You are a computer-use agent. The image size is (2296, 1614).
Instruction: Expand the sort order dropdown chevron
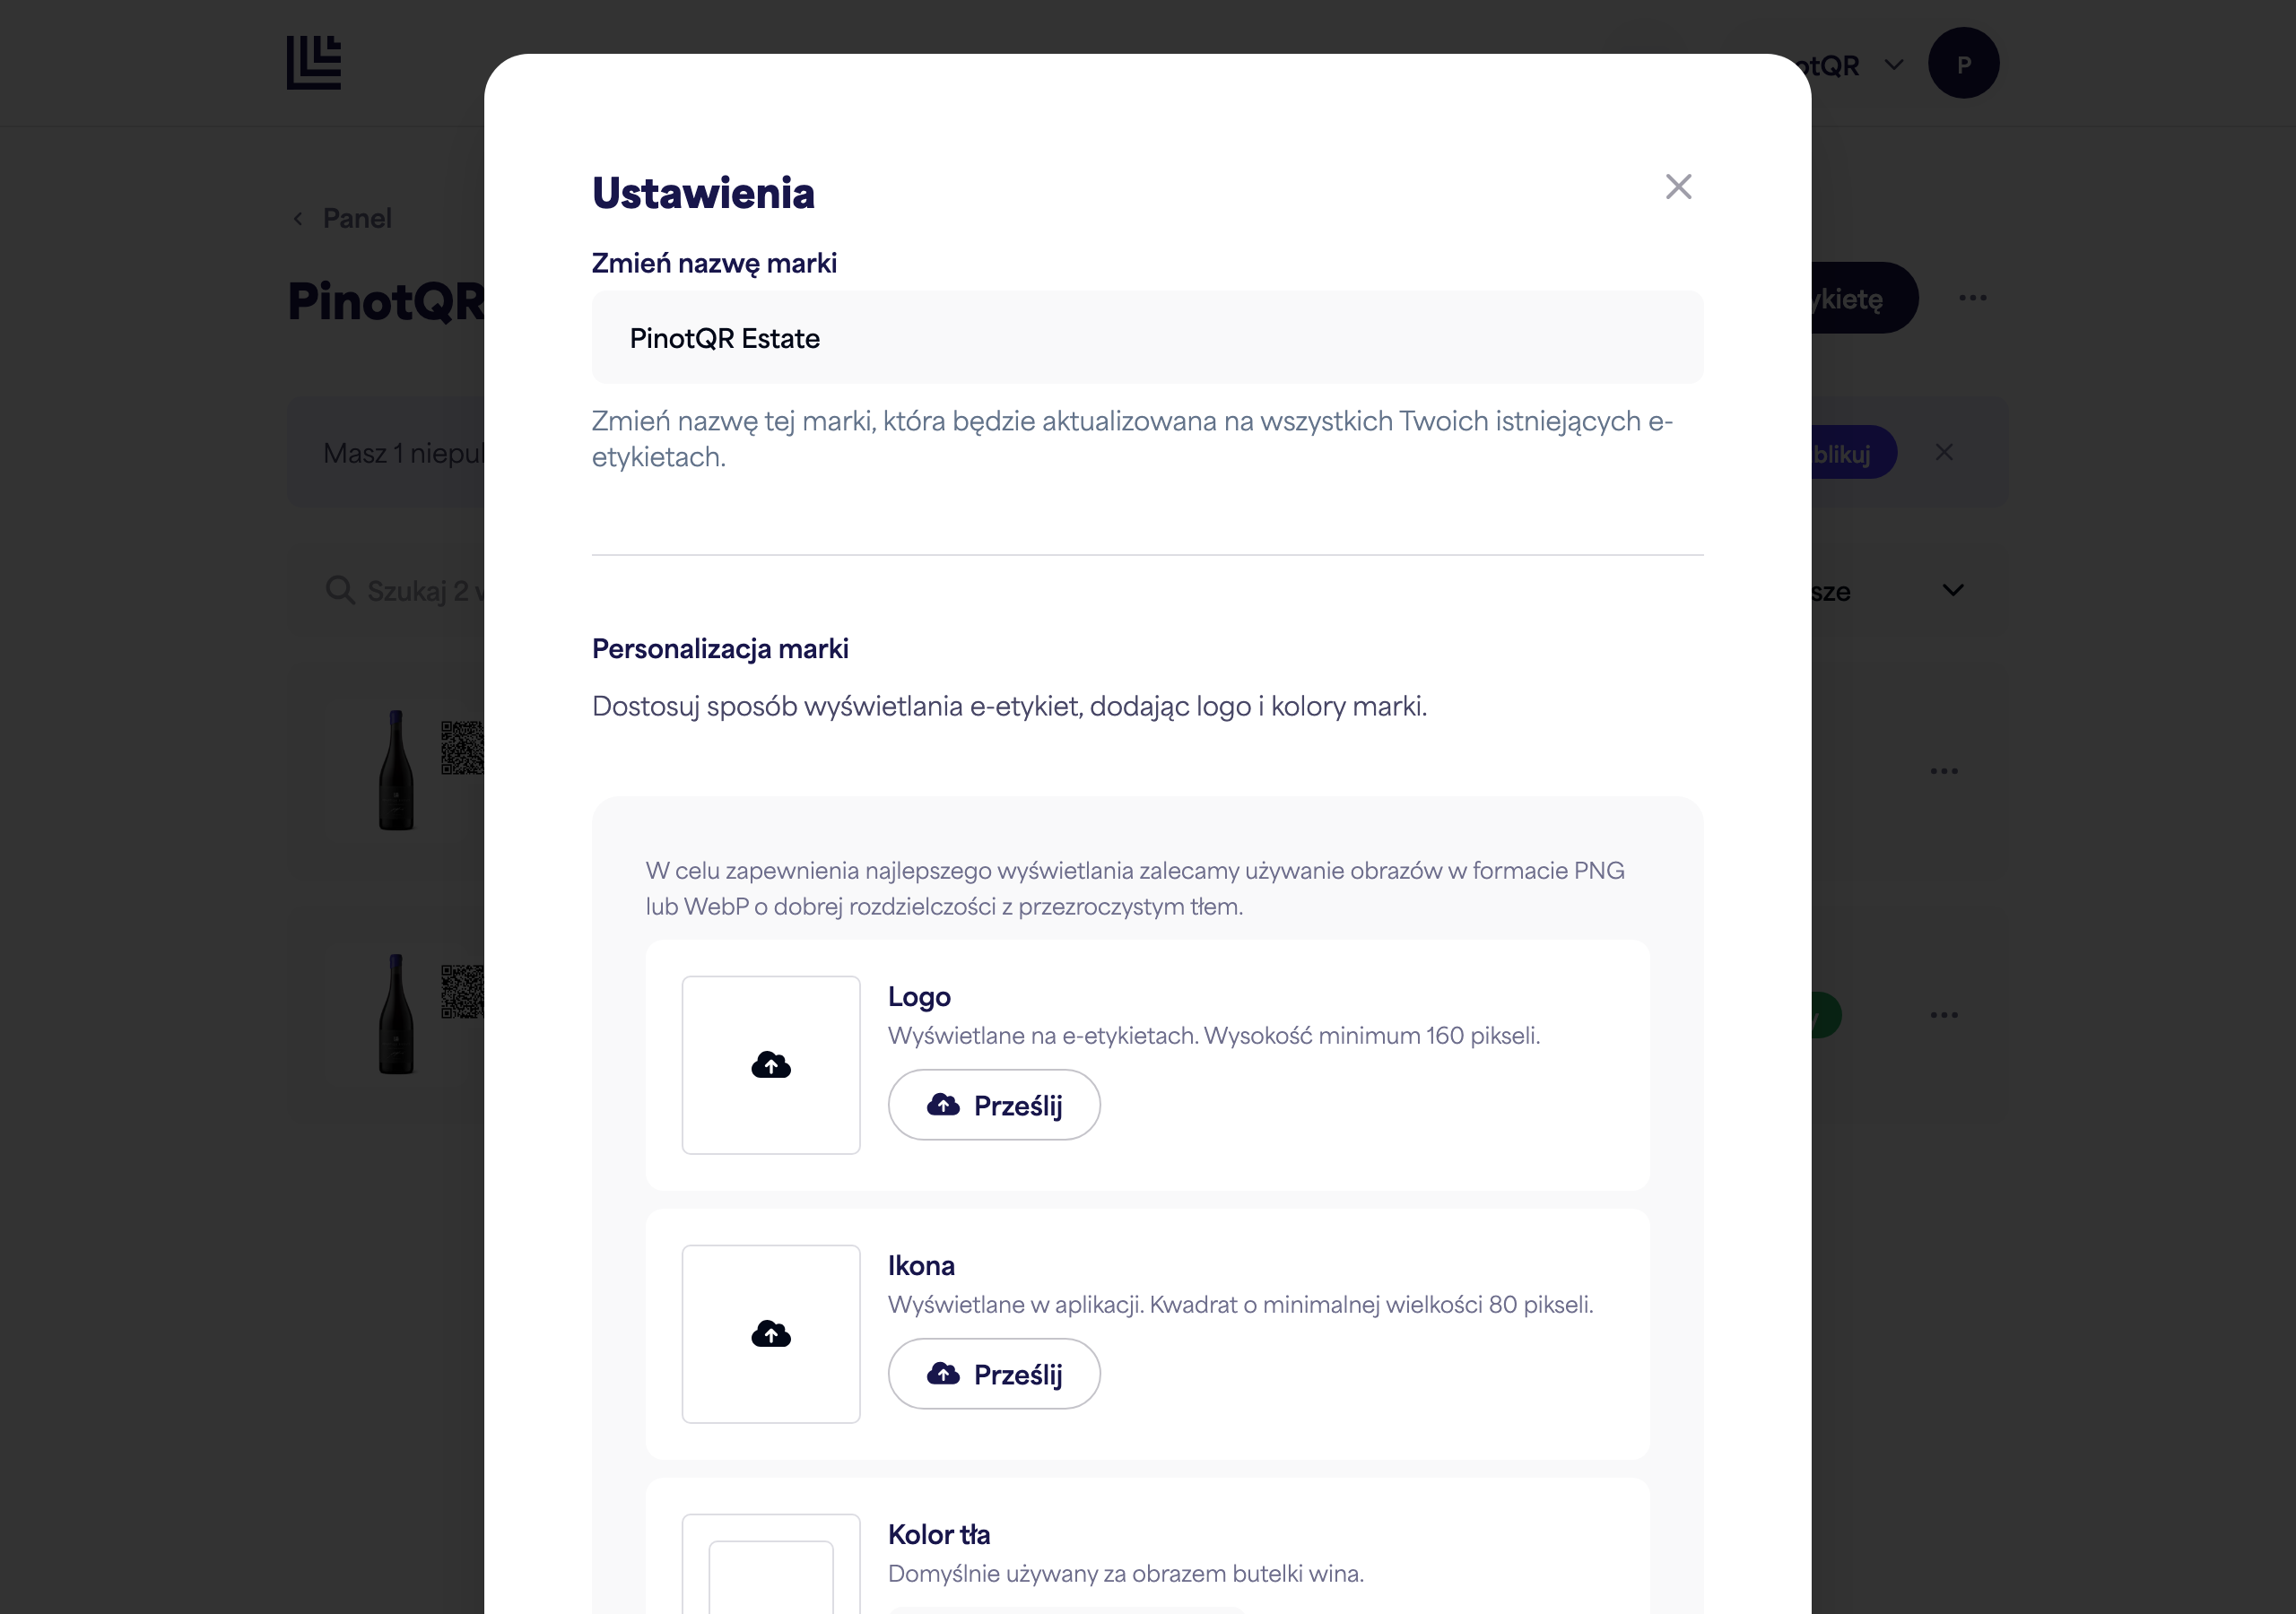(x=1953, y=591)
